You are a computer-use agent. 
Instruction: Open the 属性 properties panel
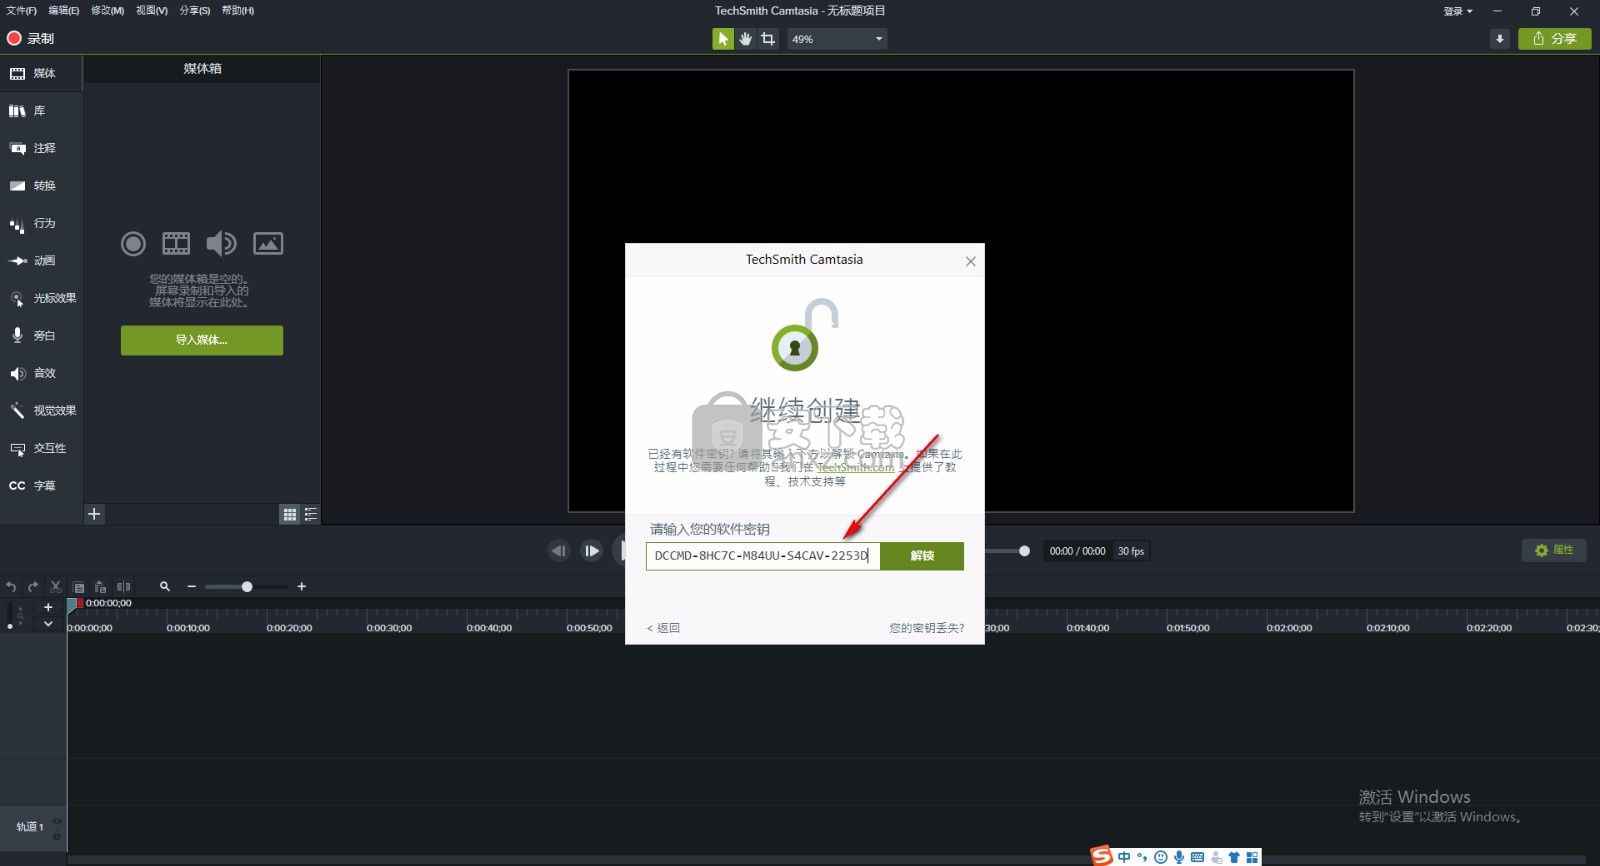point(1554,550)
